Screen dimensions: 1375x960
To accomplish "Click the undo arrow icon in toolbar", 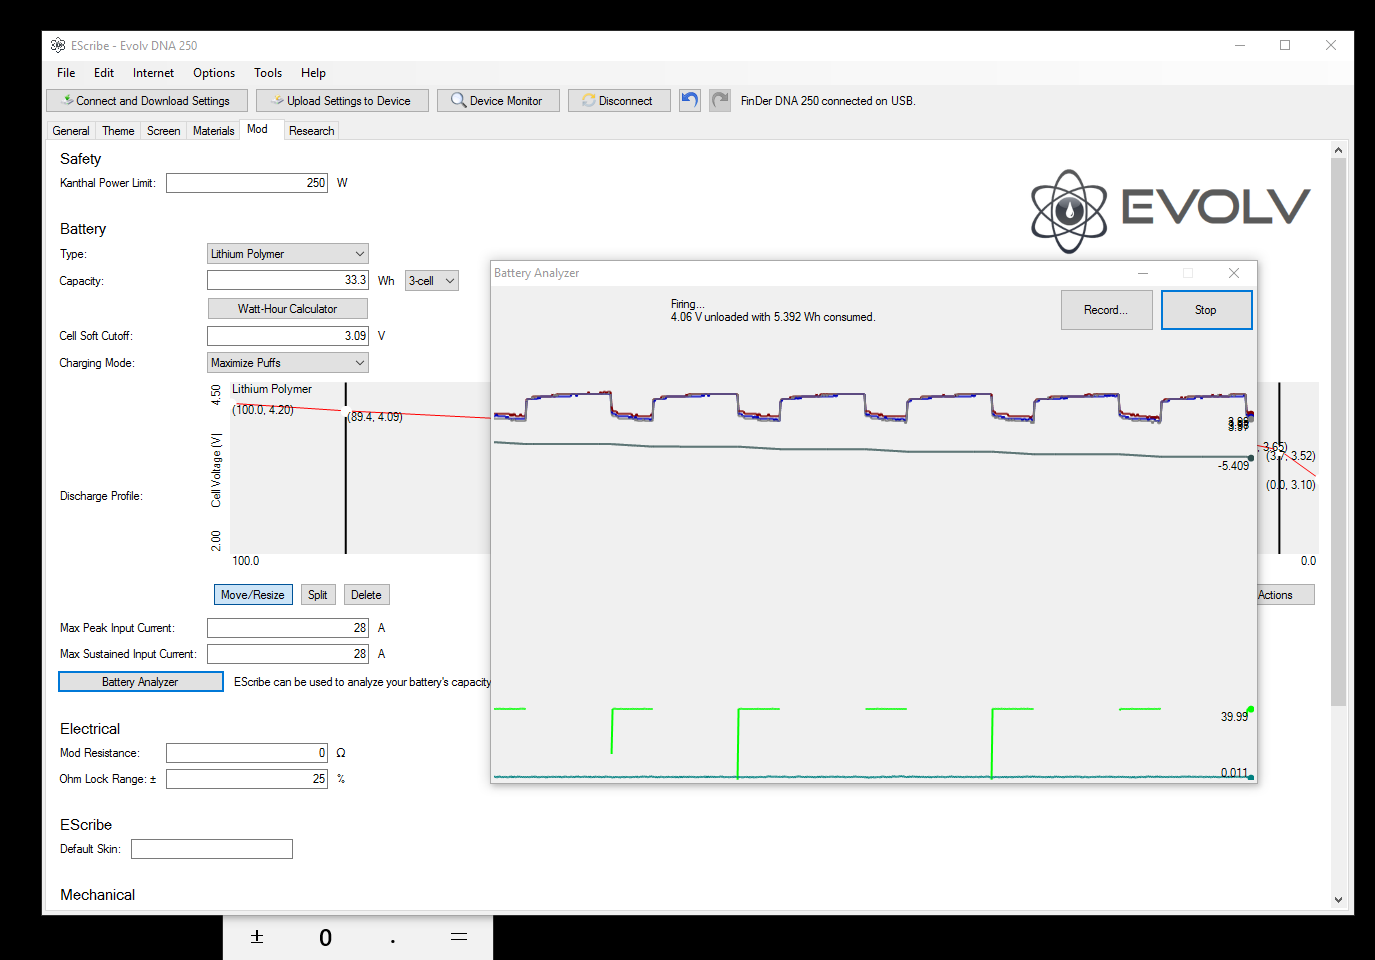I will [689, 100].
